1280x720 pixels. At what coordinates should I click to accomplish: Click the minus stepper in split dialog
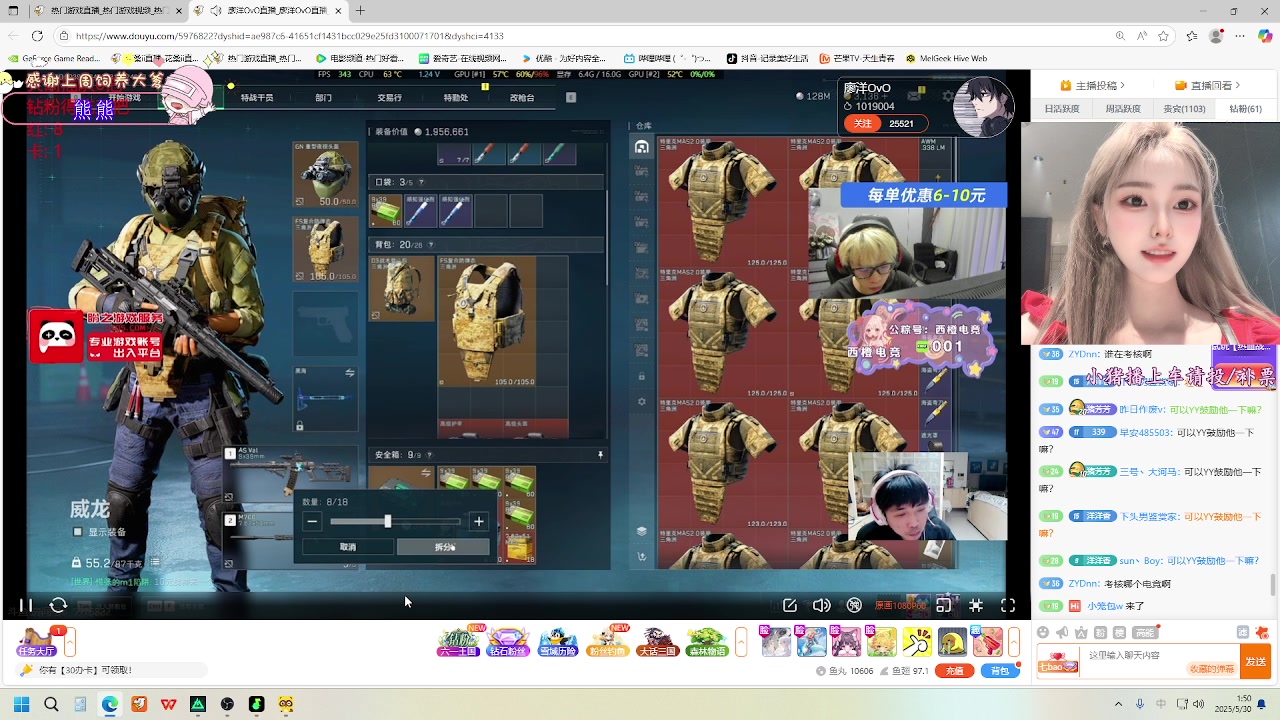pos(313,521)
